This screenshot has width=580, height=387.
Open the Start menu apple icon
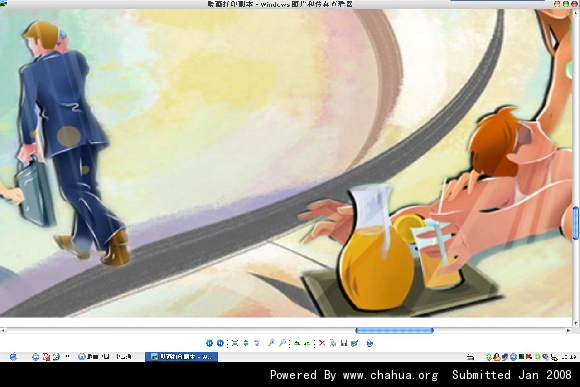[13, 357]
